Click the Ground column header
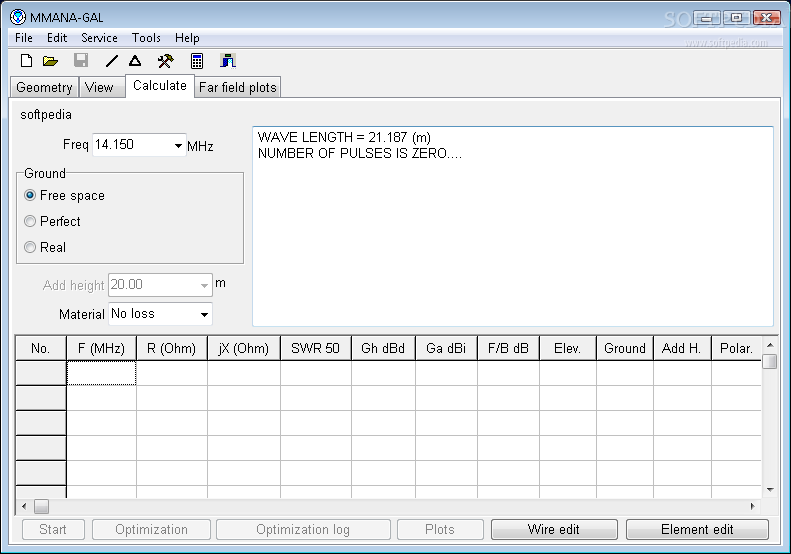This screenshot has height=554, width=791. (625, 348)
